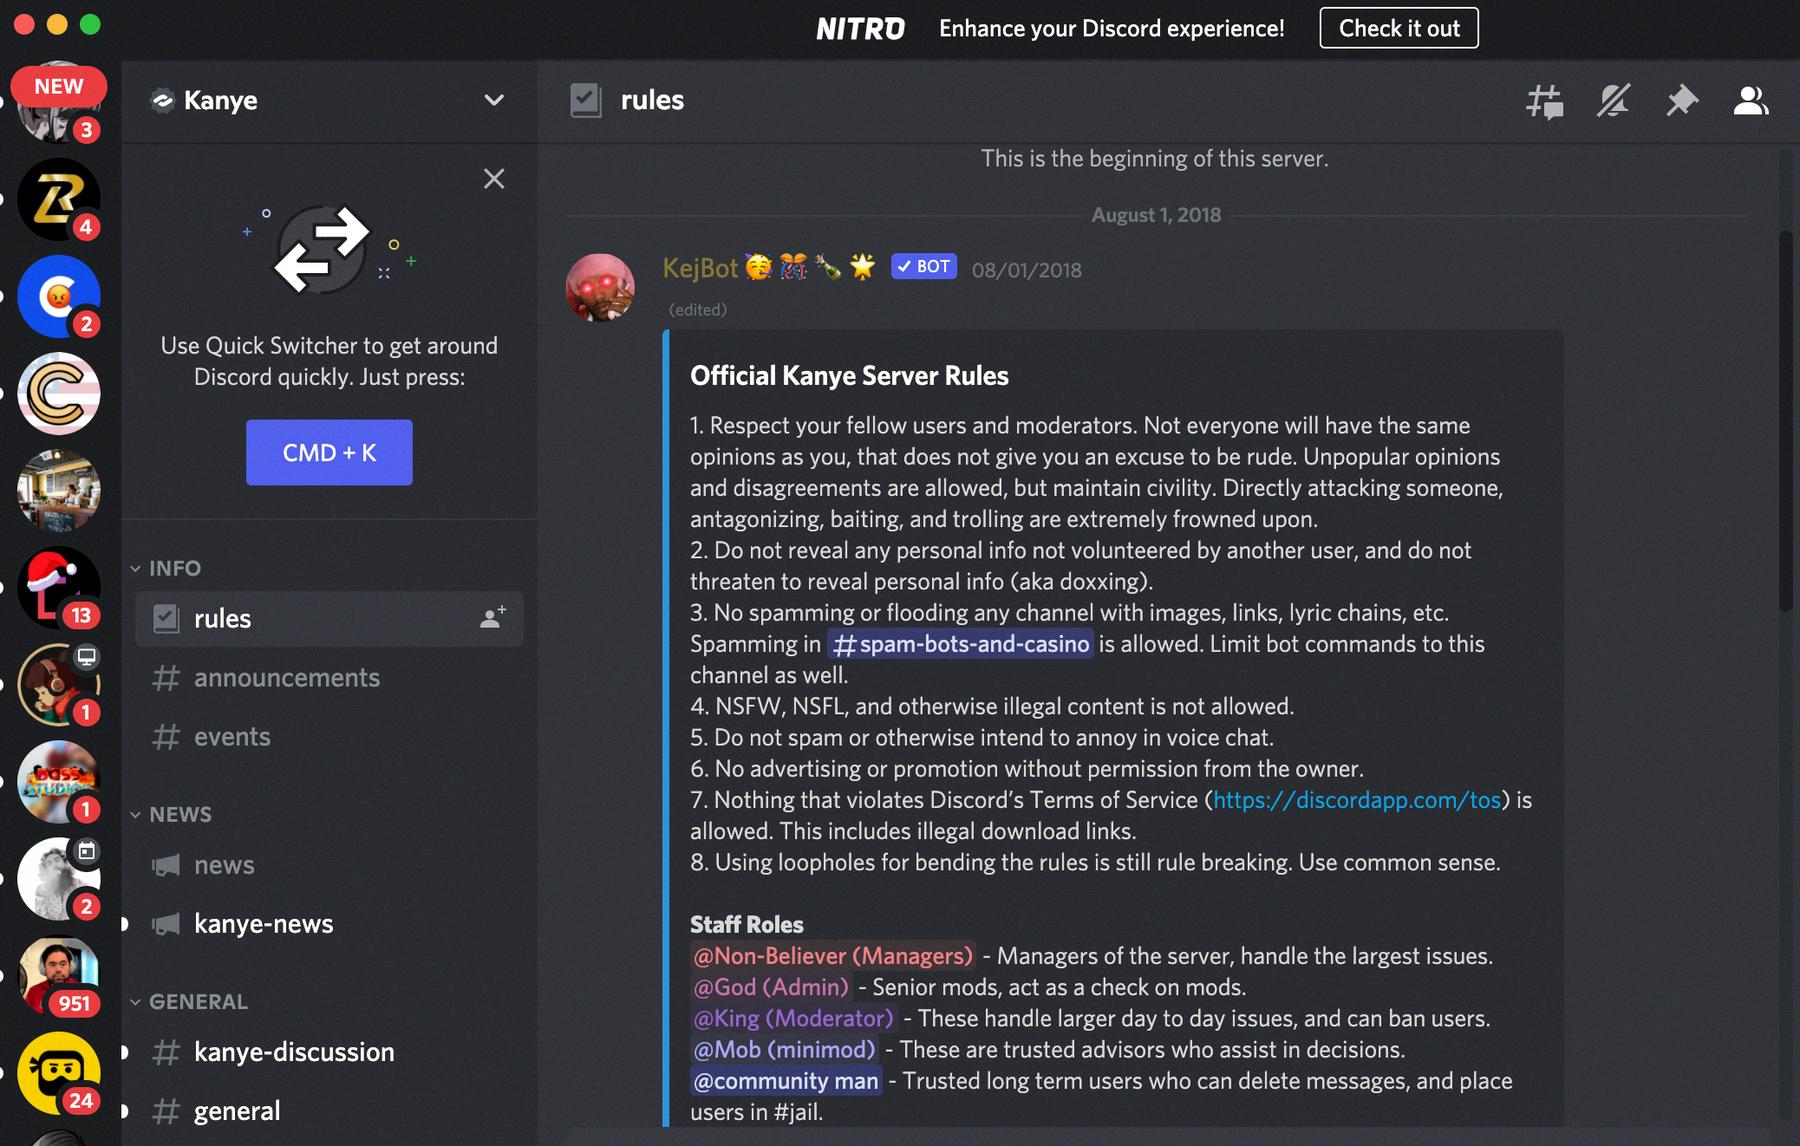Open the headphones character server icon
This screenshot has width=1800, height=1146.
tap(59, 684)
